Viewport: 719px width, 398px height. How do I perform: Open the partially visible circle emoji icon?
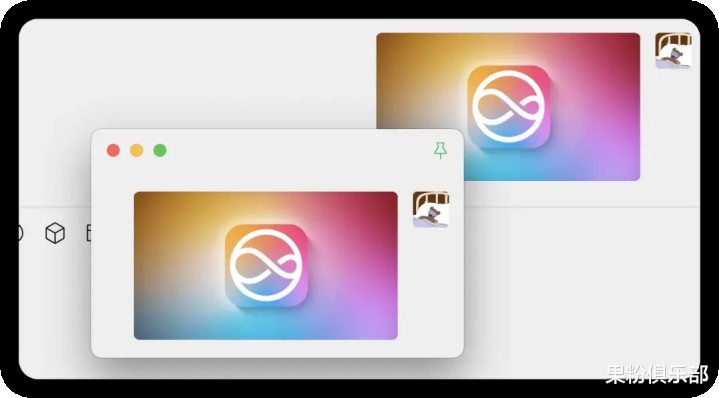[x=20, y=233]
